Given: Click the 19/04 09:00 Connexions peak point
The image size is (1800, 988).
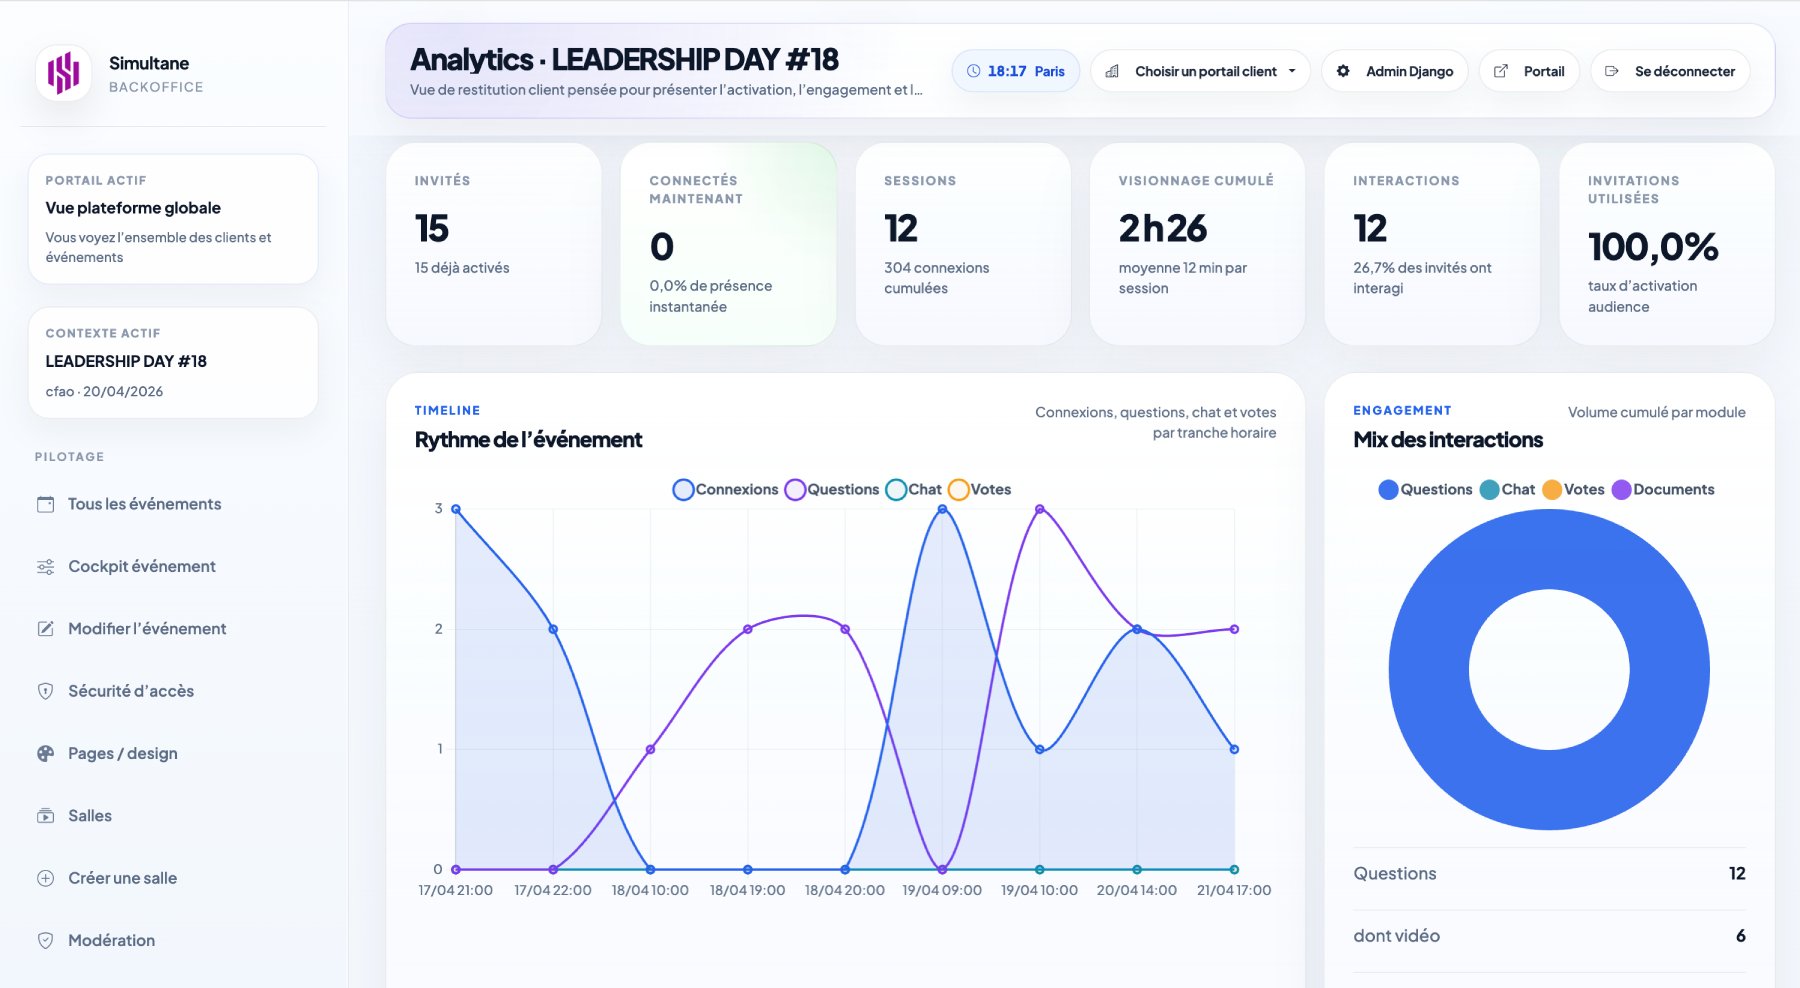Looking at the screenshot, I should (x=942, y=509).
